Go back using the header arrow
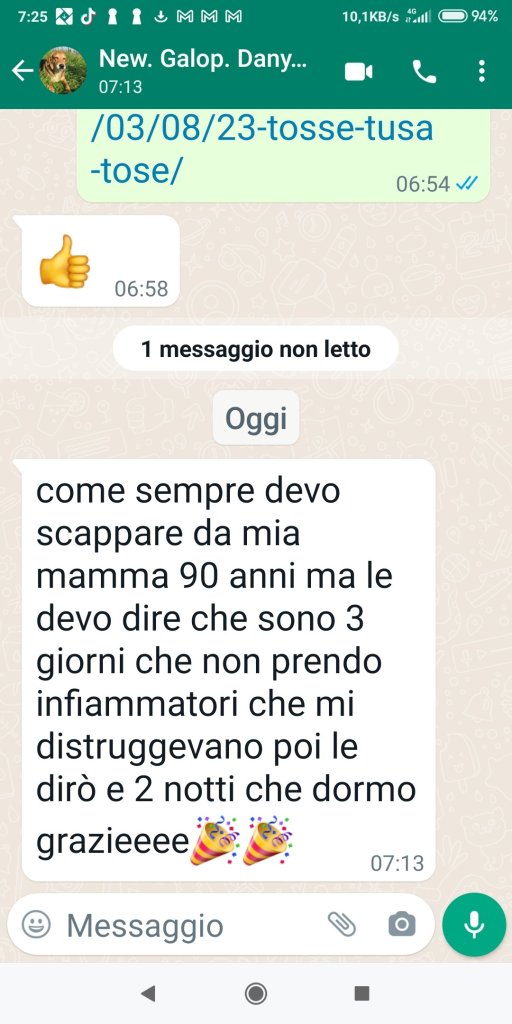 pyautogui.click(x=22, y=71)
